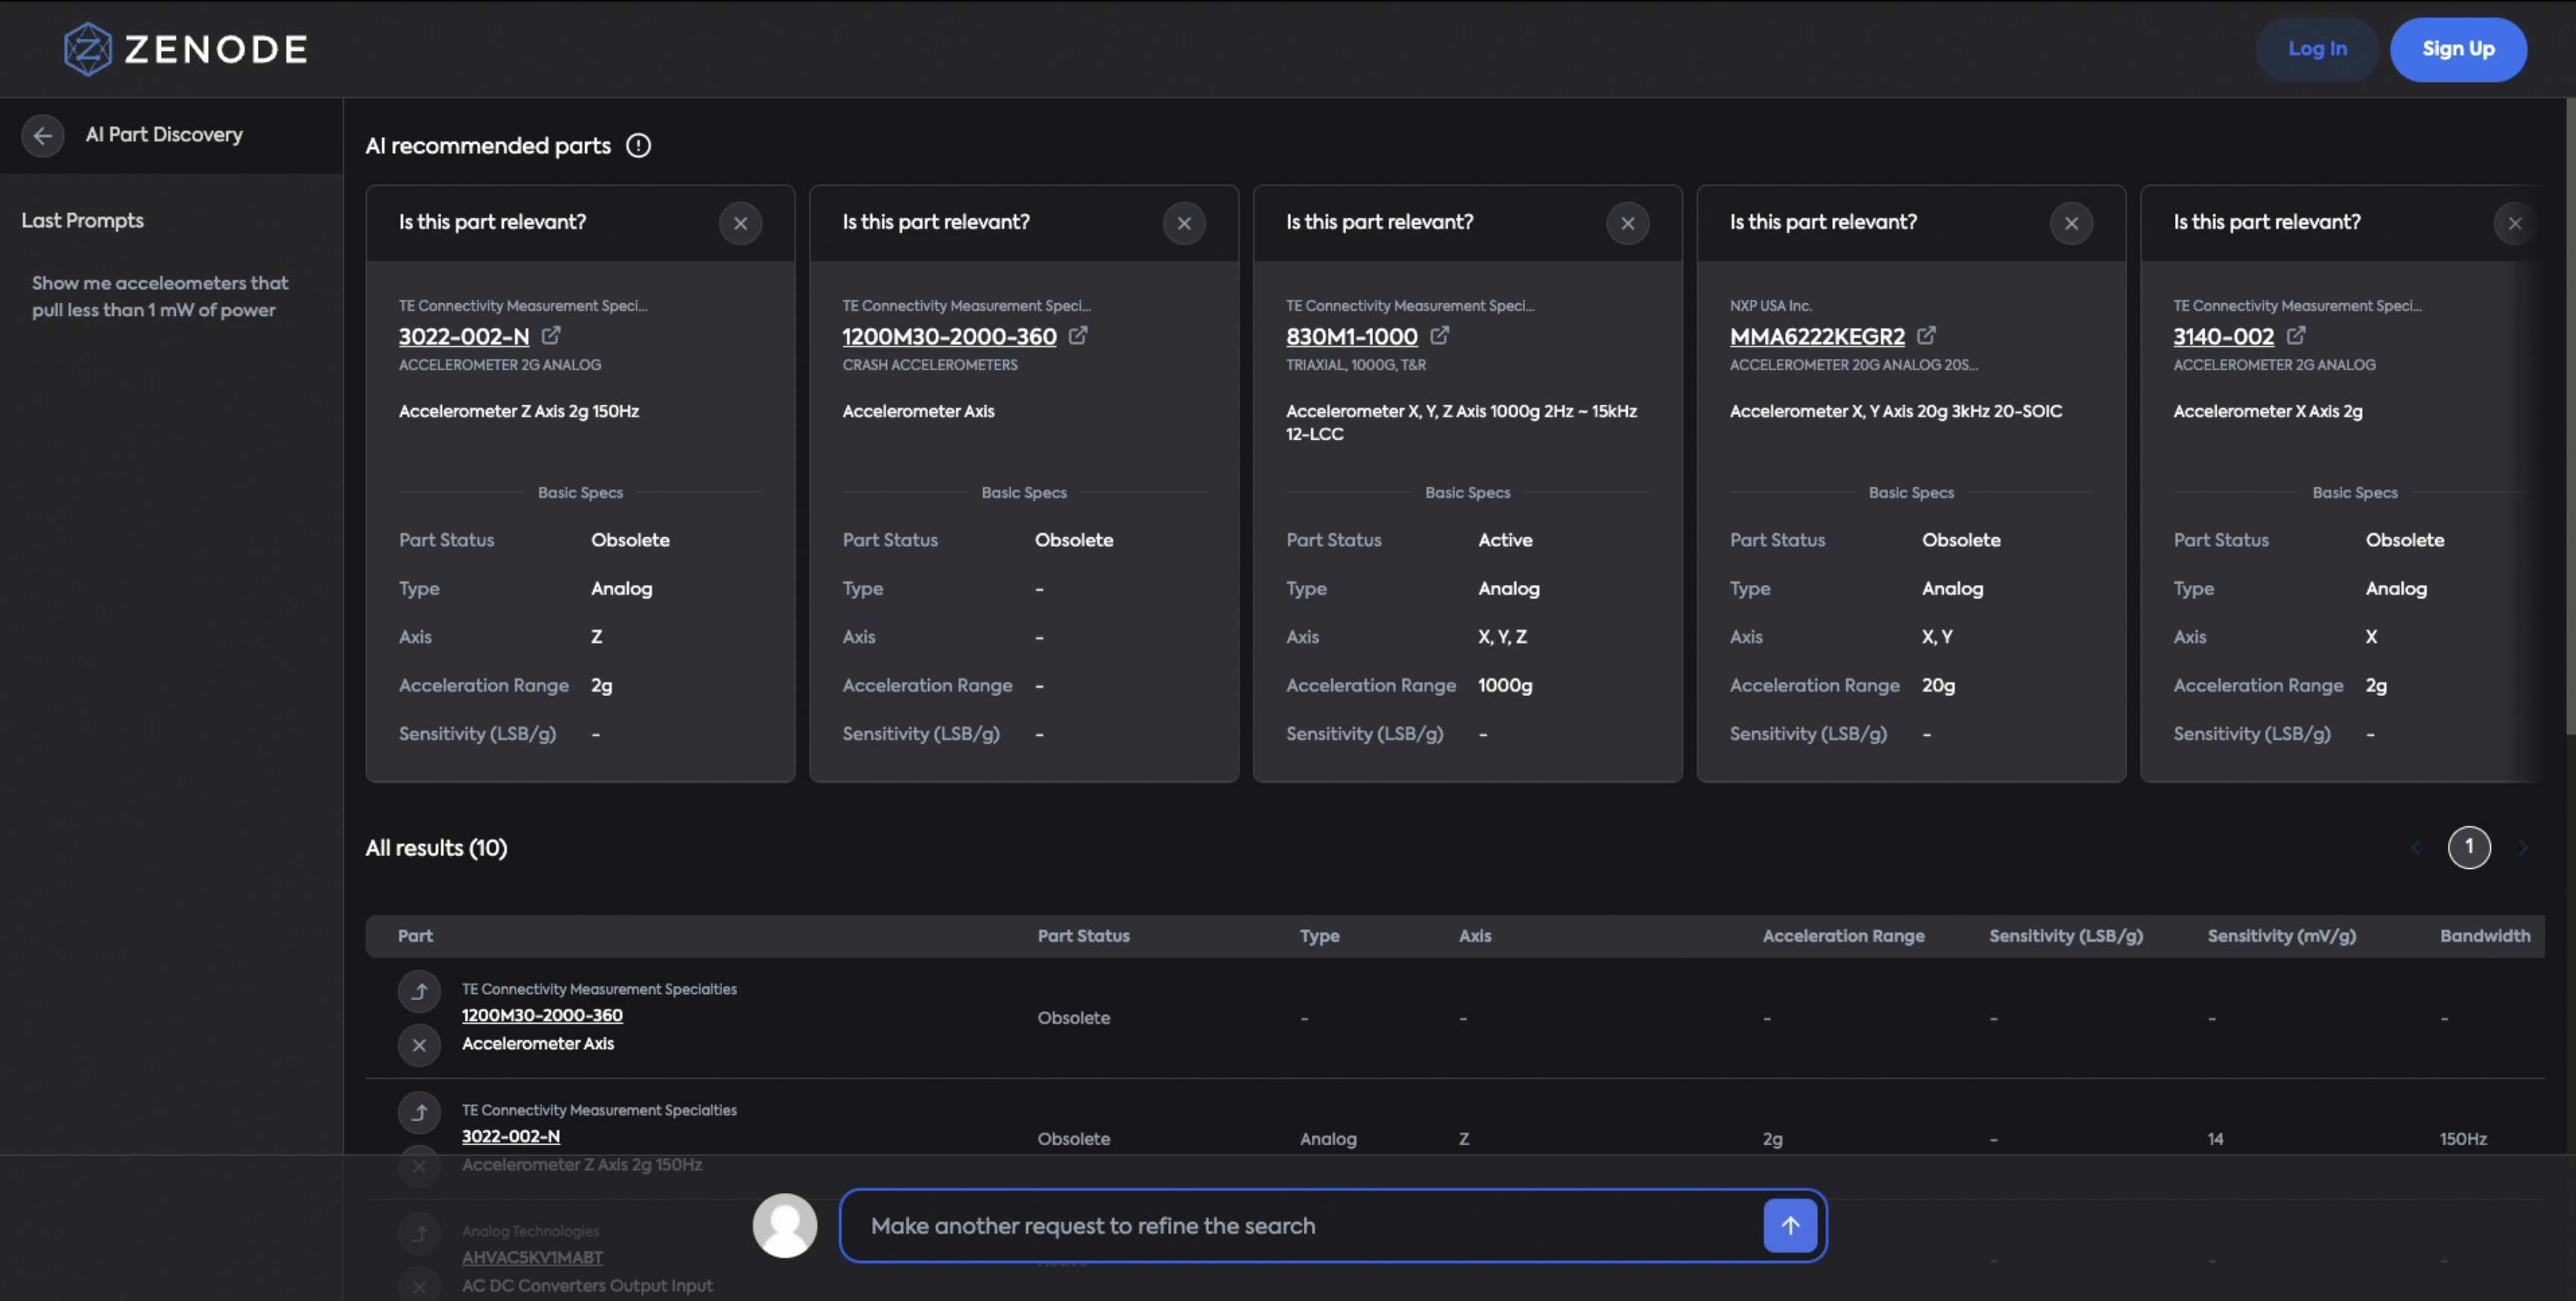The width and height of the screenshot is (2576, 1301).
Task: Click the Bandwidth column header in results table
Action: pyautogui.click(x=2485, y=936)
